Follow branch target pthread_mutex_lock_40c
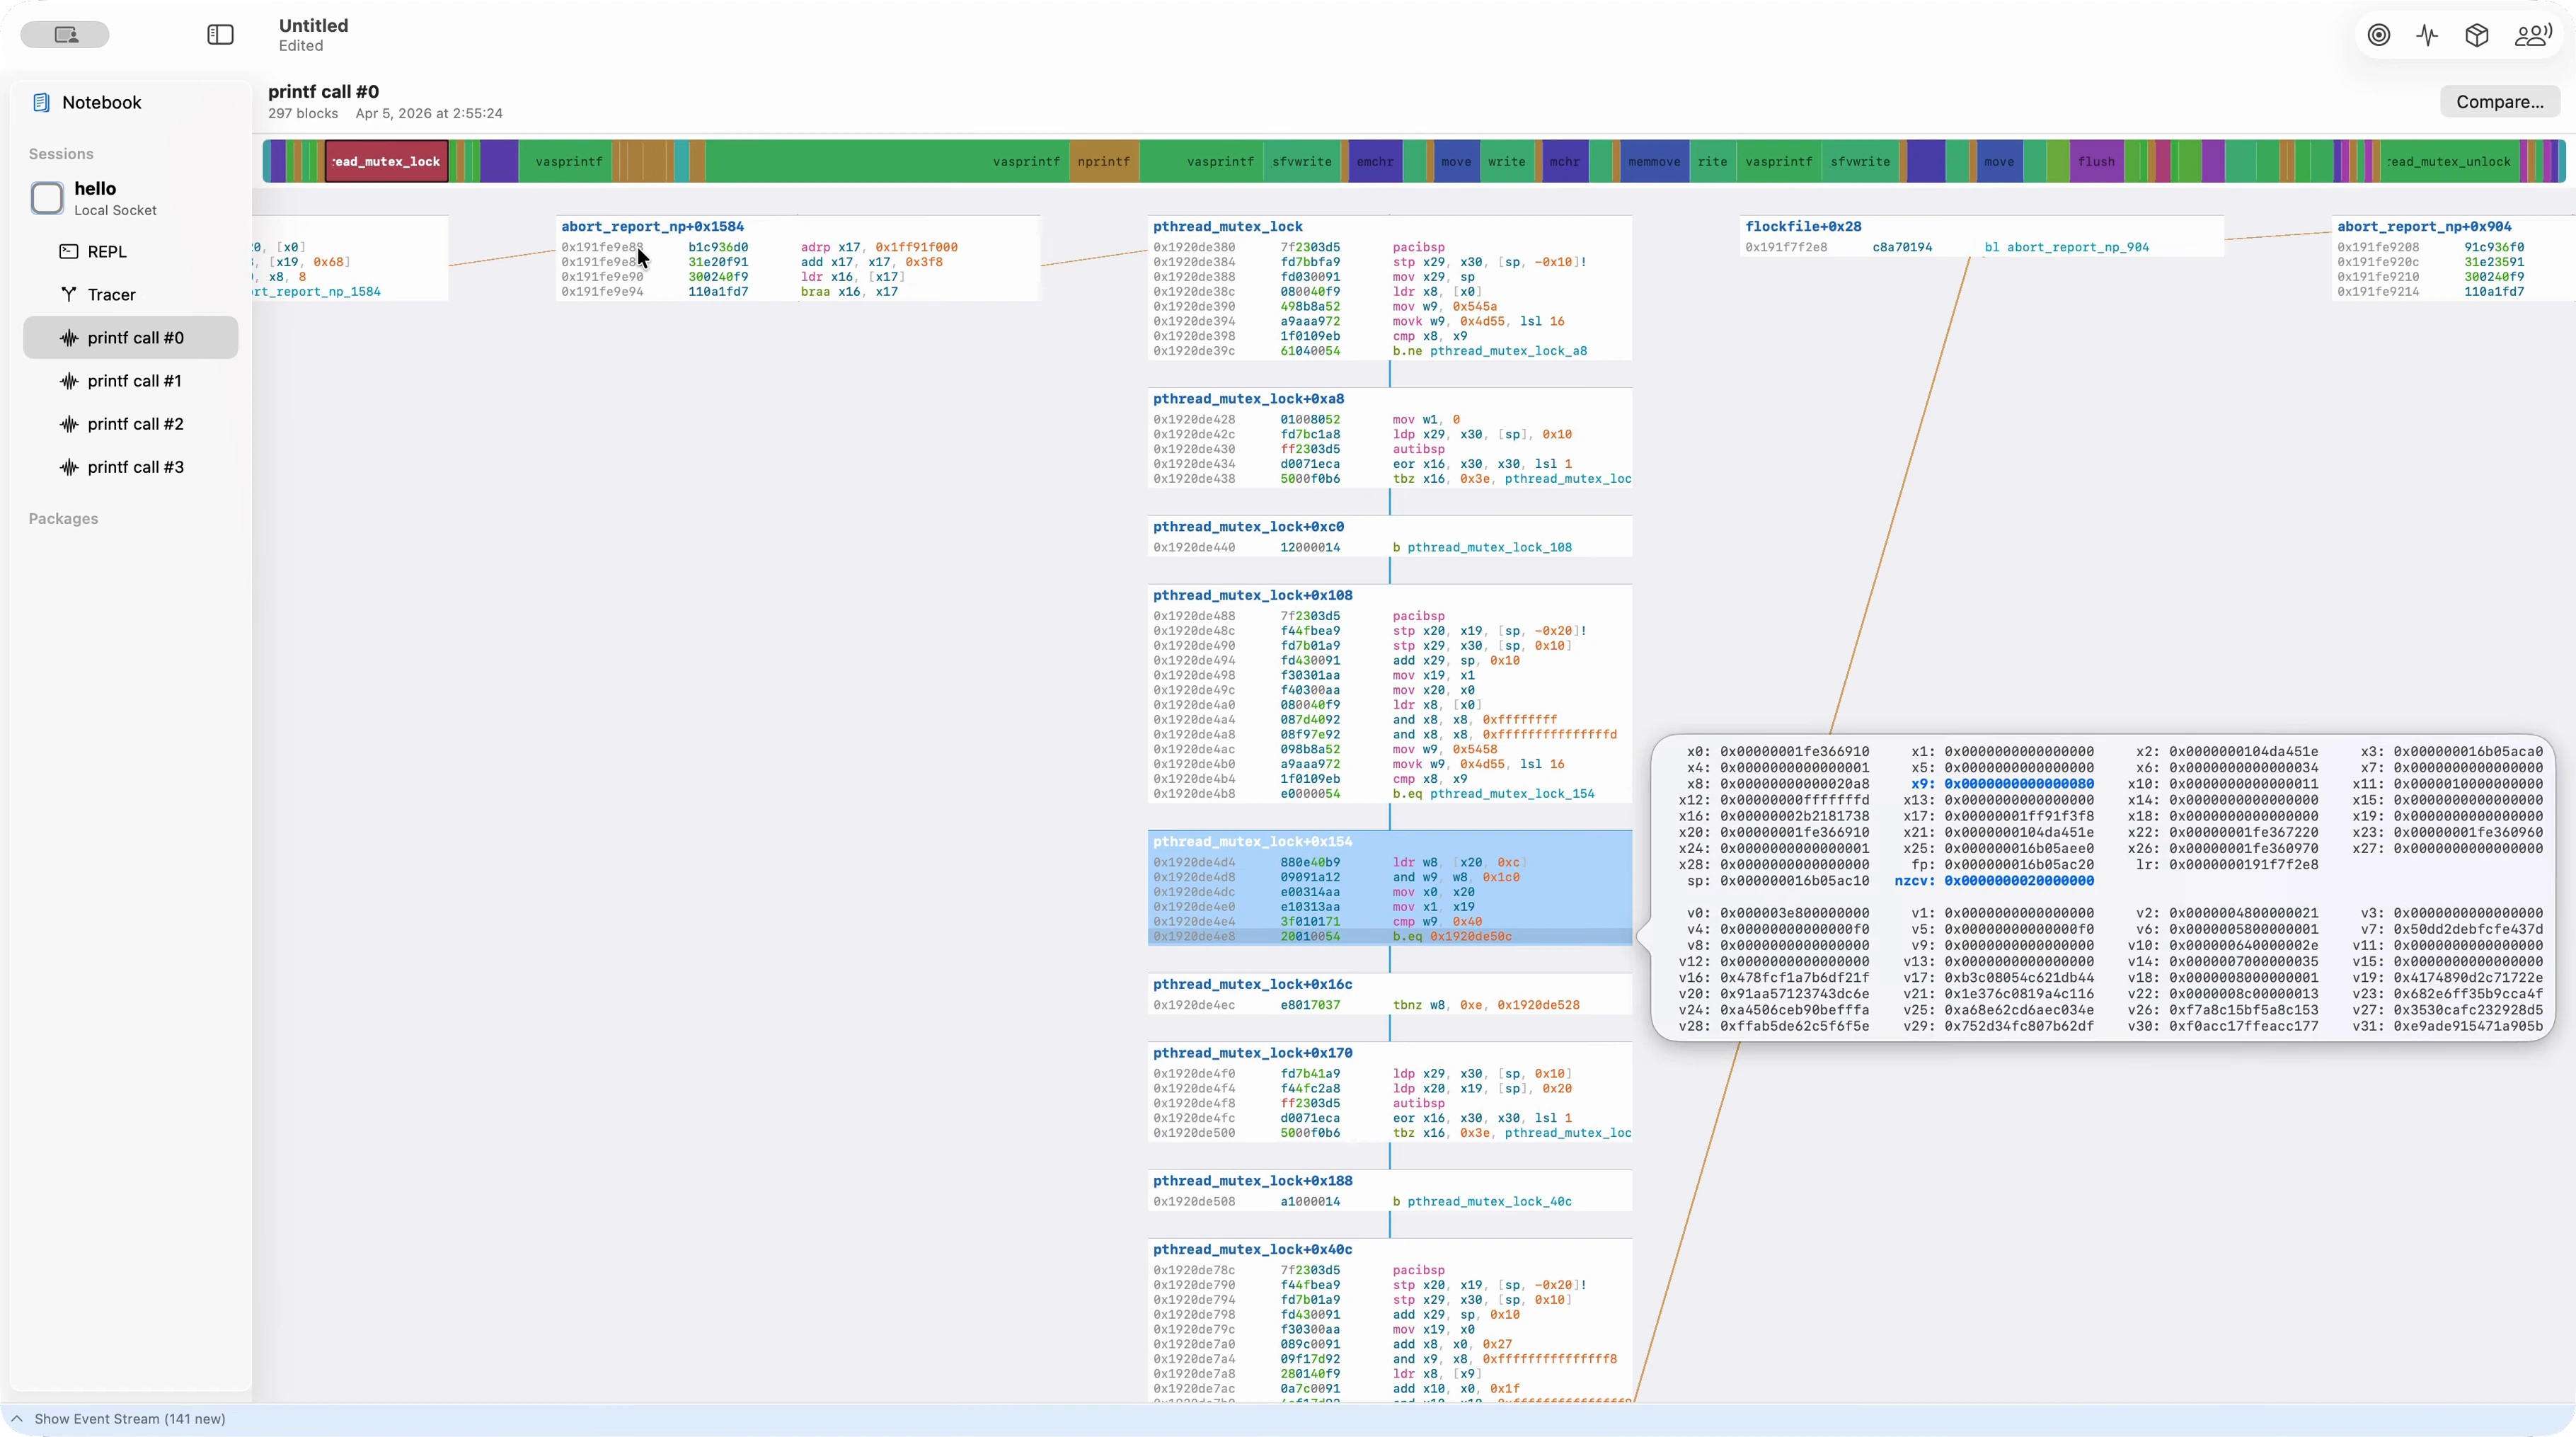 pos(1490,1202)
